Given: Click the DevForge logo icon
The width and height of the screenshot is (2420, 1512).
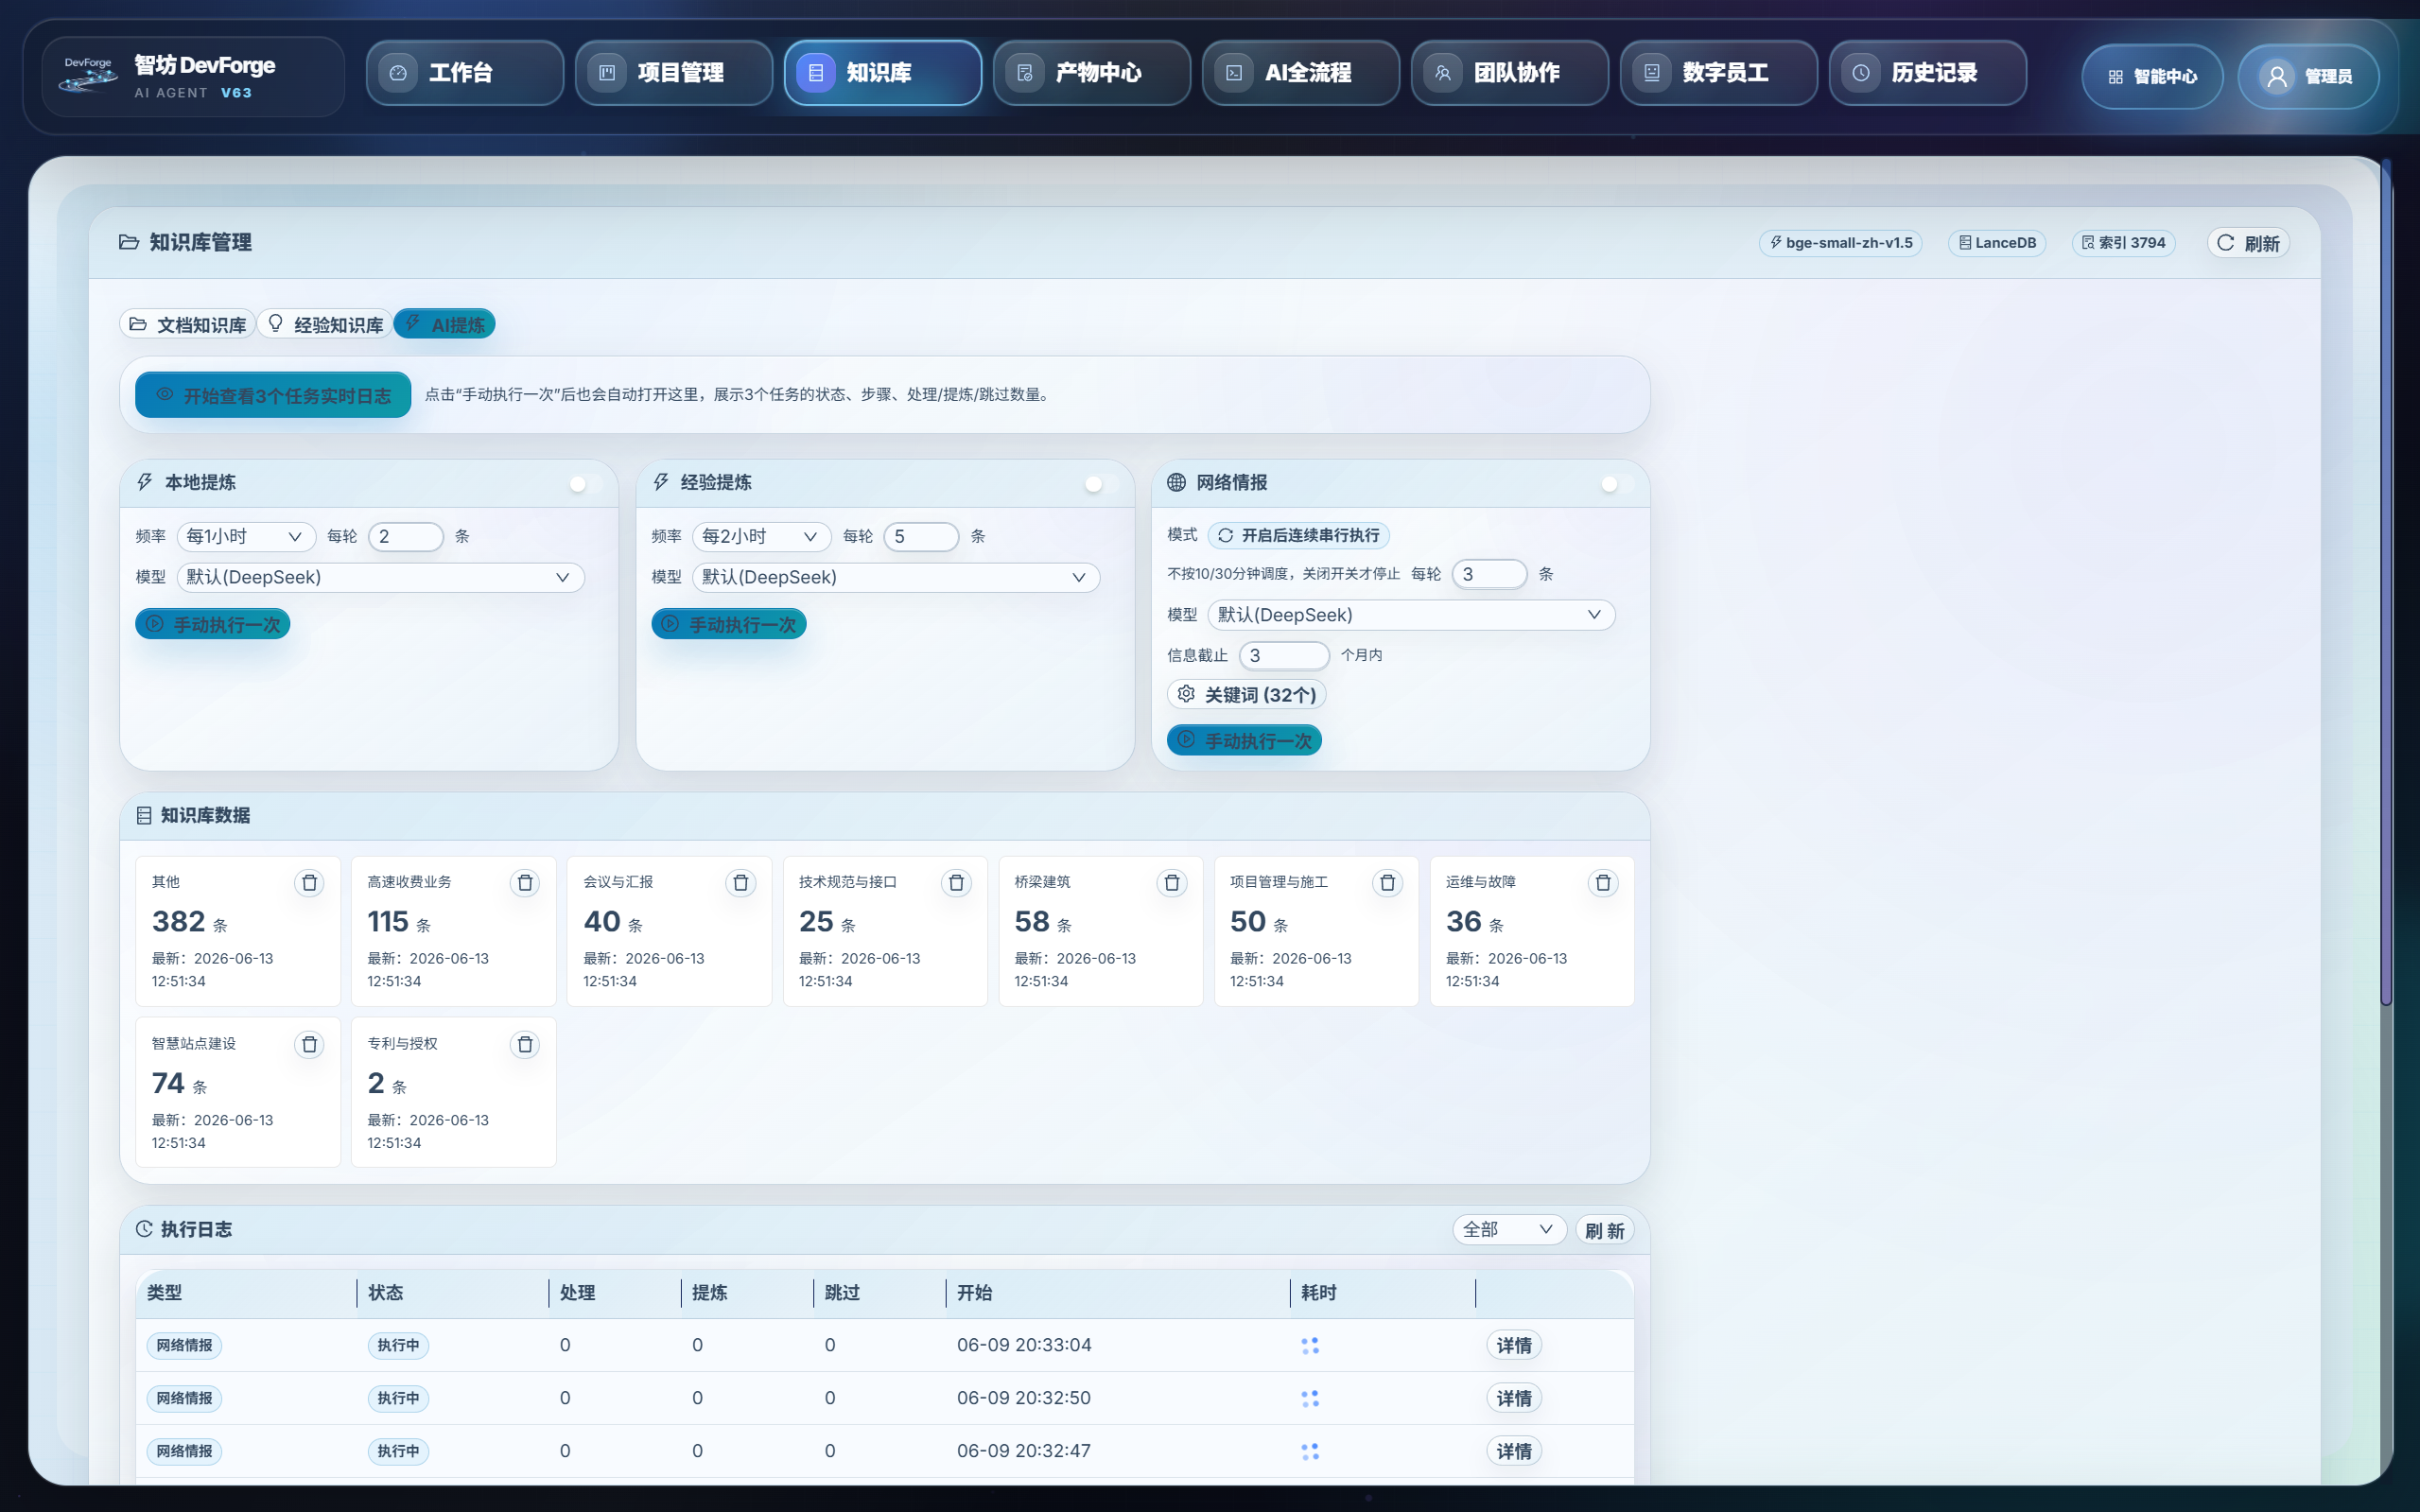Looking at the screenshot, I should click(x=88, y=74).
